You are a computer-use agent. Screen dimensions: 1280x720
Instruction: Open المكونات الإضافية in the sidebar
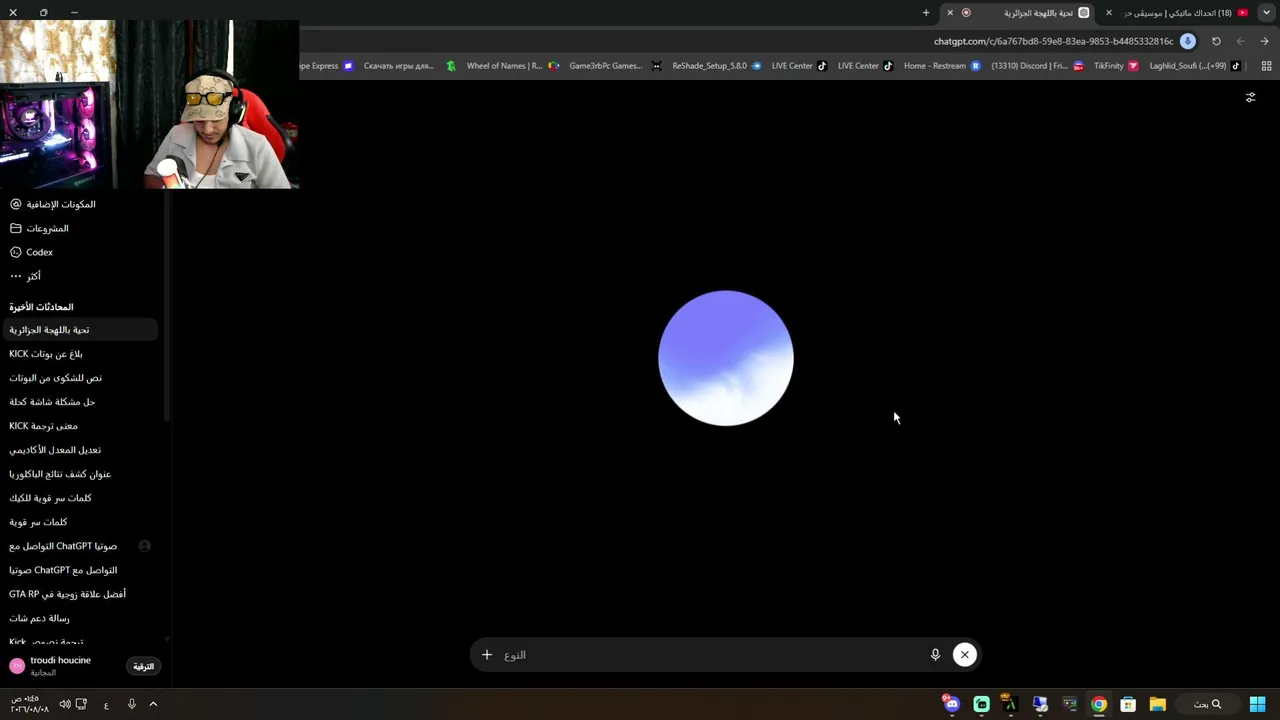pyautogui.click(x=79, y=204)
